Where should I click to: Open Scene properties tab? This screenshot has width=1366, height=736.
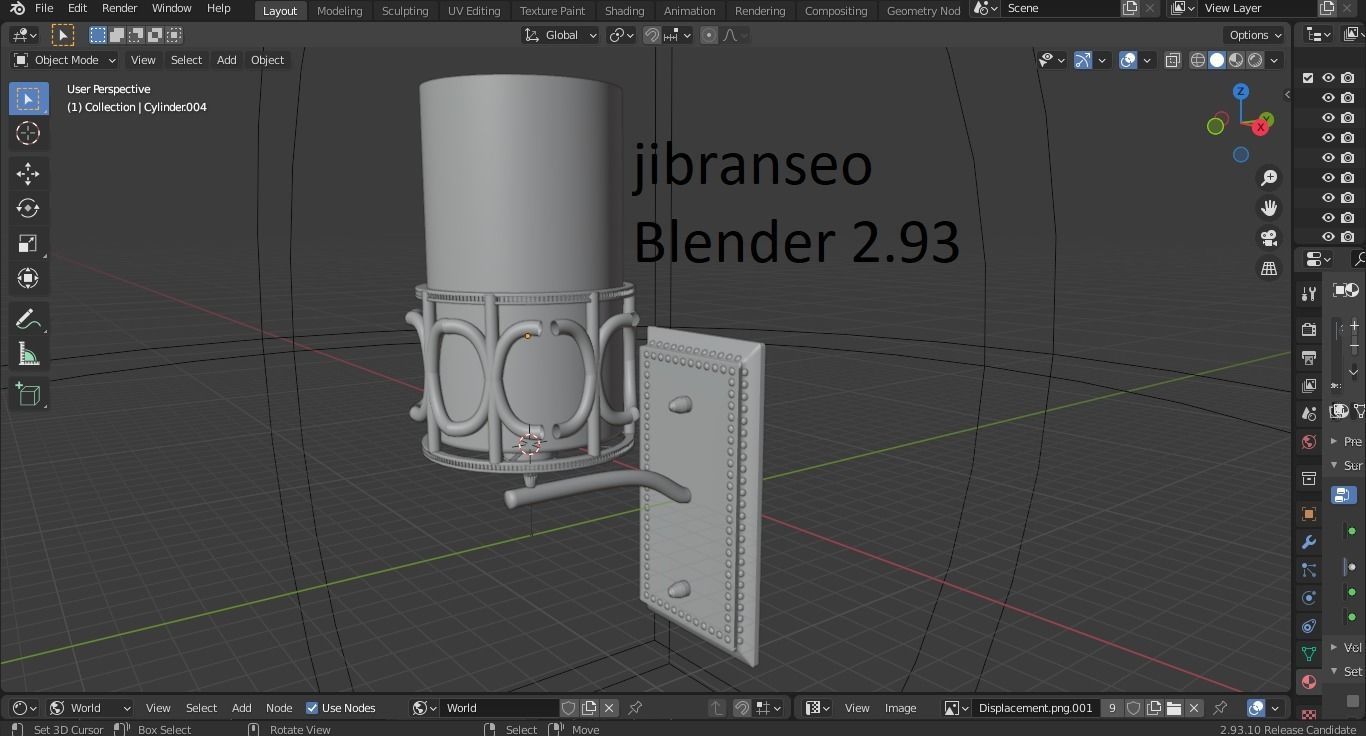point(1309,413)
